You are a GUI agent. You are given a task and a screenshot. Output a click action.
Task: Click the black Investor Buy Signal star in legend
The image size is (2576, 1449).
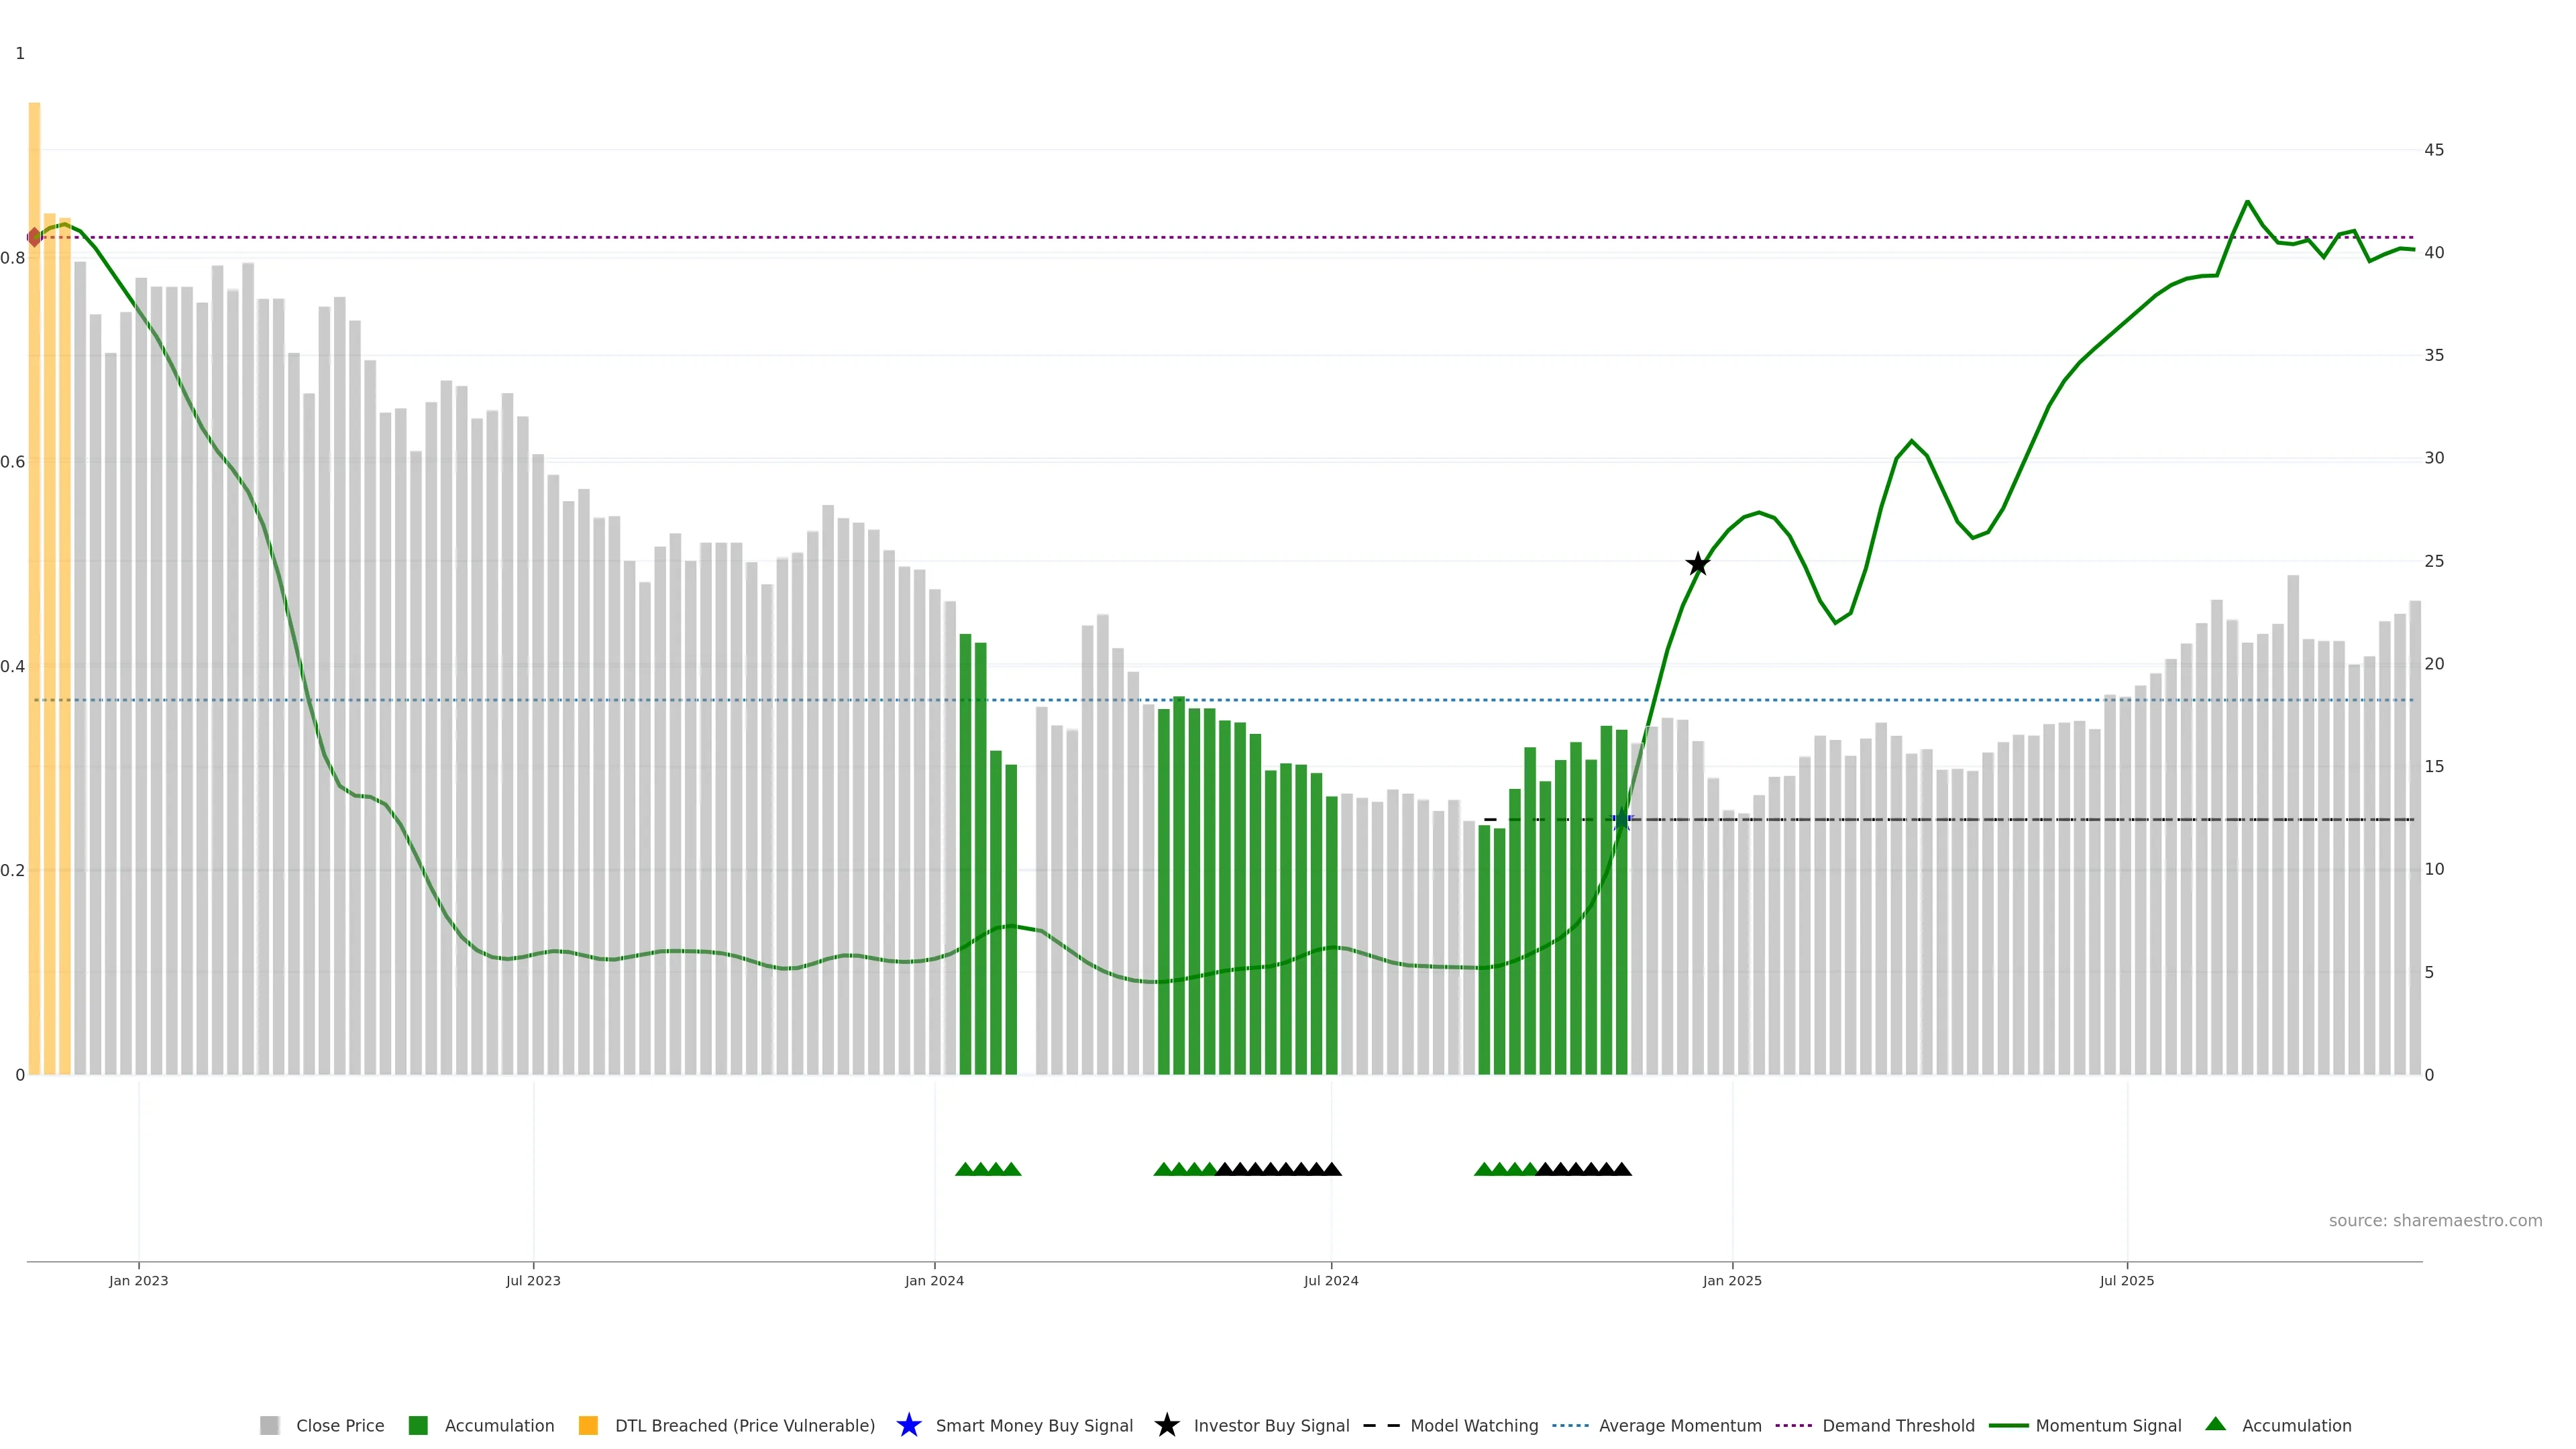(x=1166, y=1425)
